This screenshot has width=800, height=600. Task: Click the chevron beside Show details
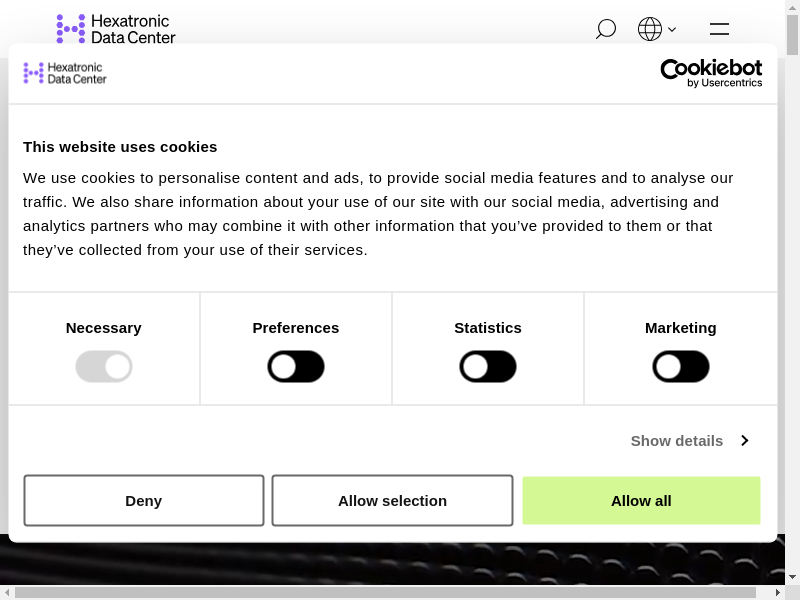pos(744,441)
